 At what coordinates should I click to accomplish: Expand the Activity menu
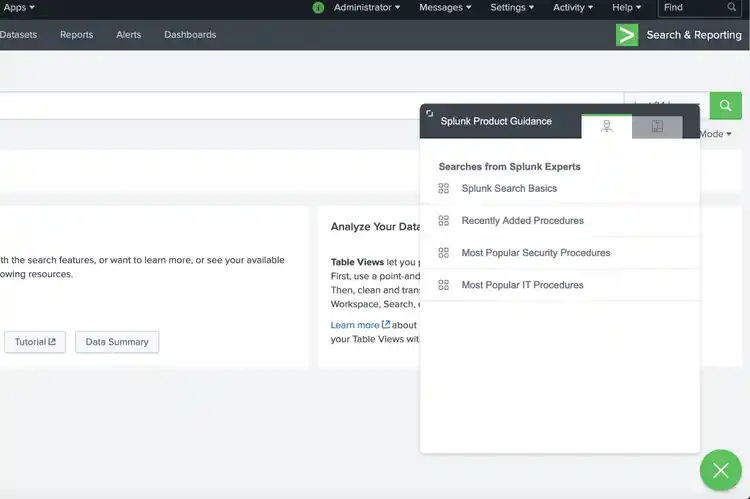pos(573,8)
